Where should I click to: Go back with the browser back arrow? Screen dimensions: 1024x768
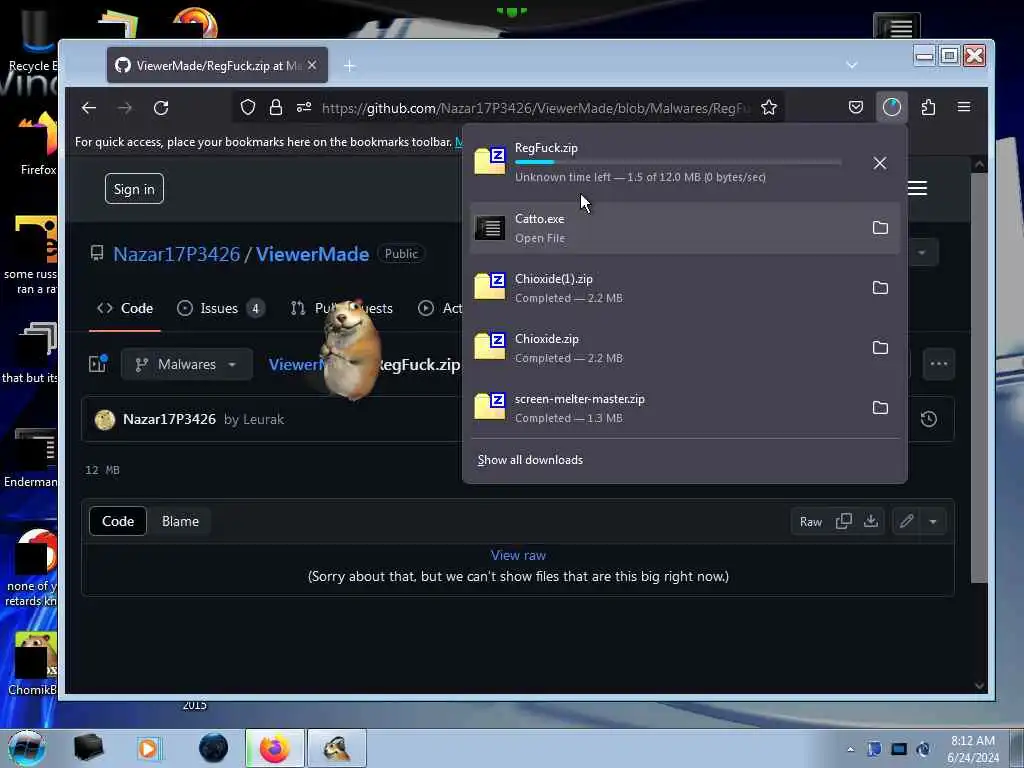89,108
